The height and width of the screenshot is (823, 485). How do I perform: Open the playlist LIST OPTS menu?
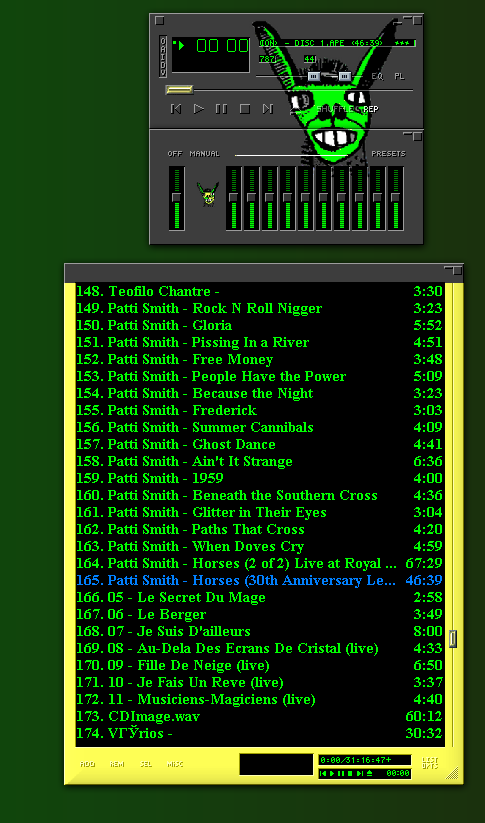click(x=430, y=763)
